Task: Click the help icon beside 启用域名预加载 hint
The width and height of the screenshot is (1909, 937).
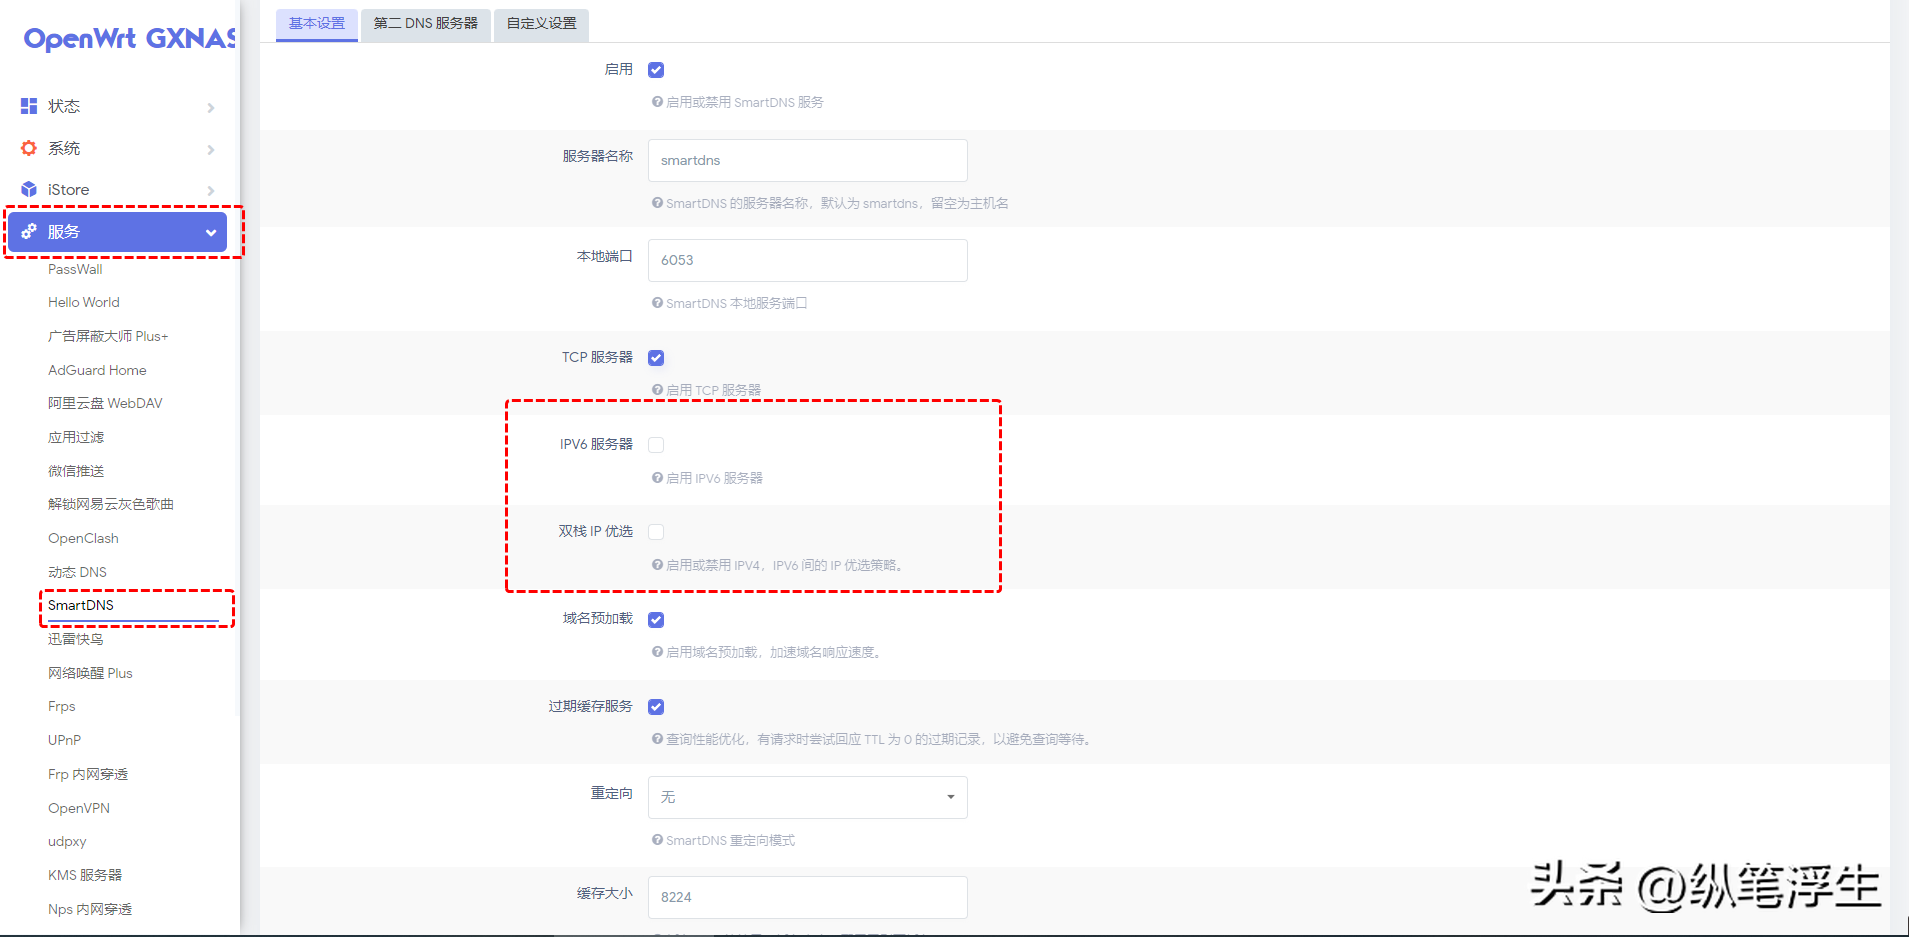Action: pyautogui.click(x=657, y=652)
